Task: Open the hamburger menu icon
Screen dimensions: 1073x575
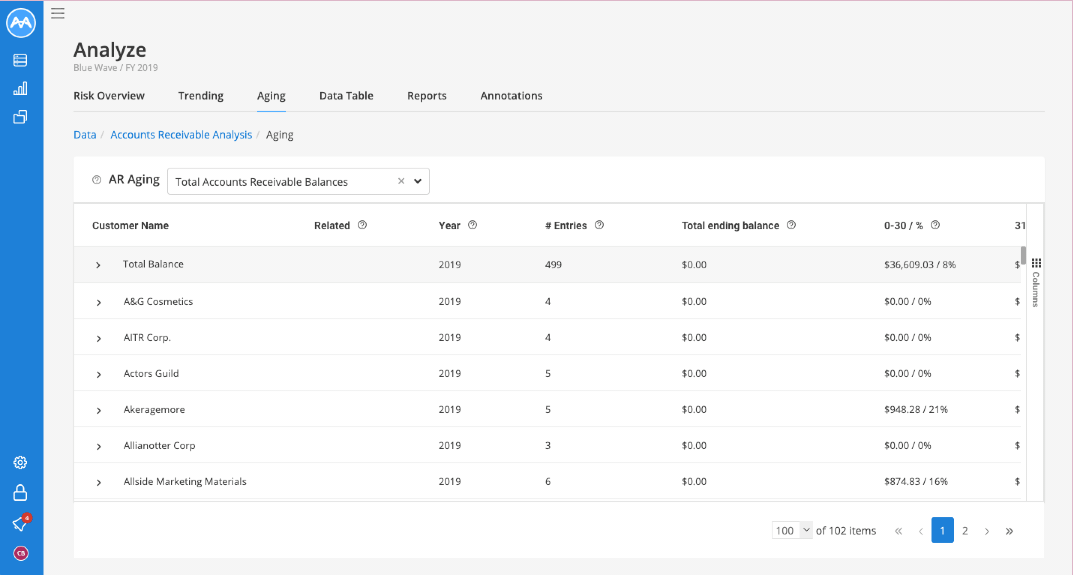Action: coord(58,13)
